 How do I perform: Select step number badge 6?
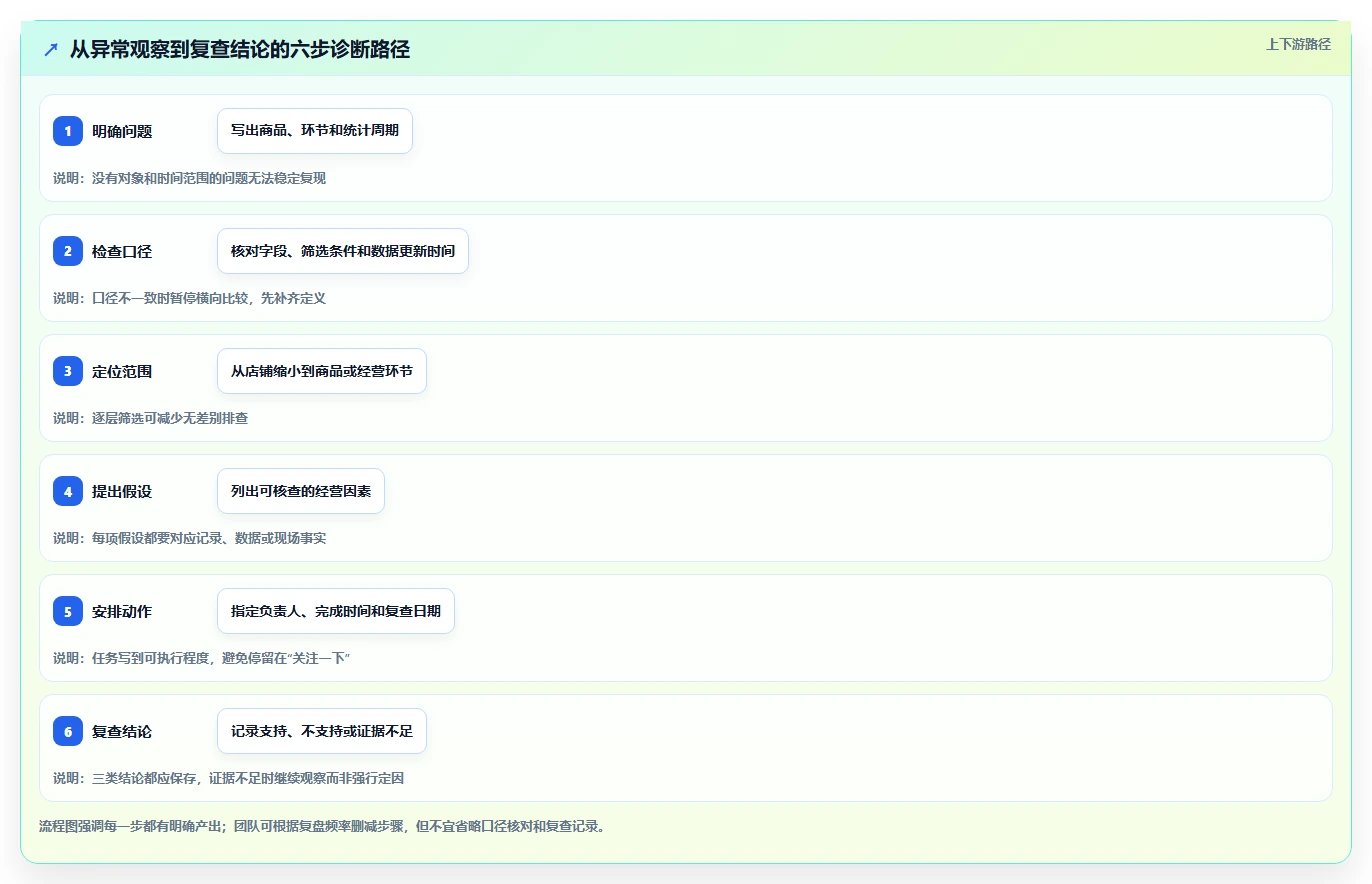[x=68, y=731]
